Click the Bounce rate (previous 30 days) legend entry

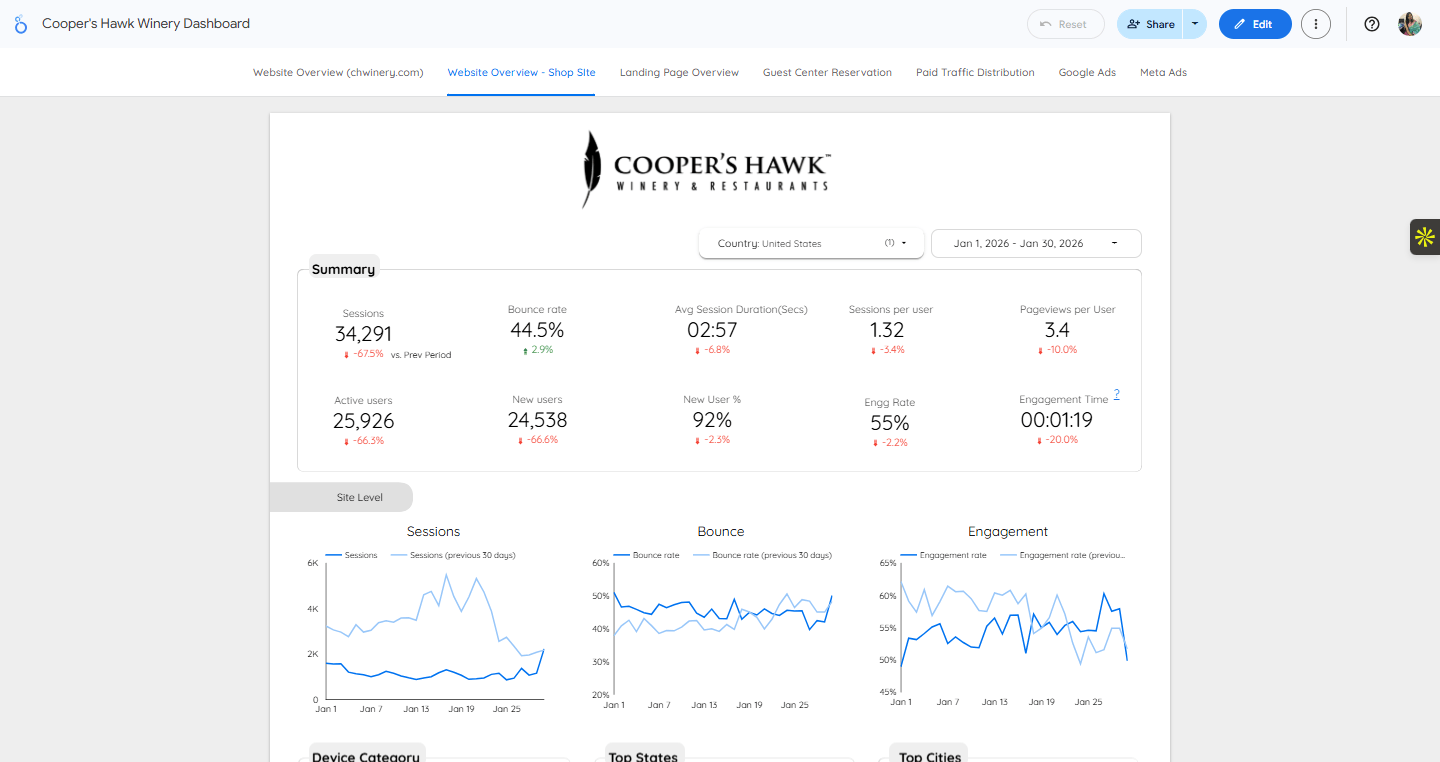pos(762,555)
